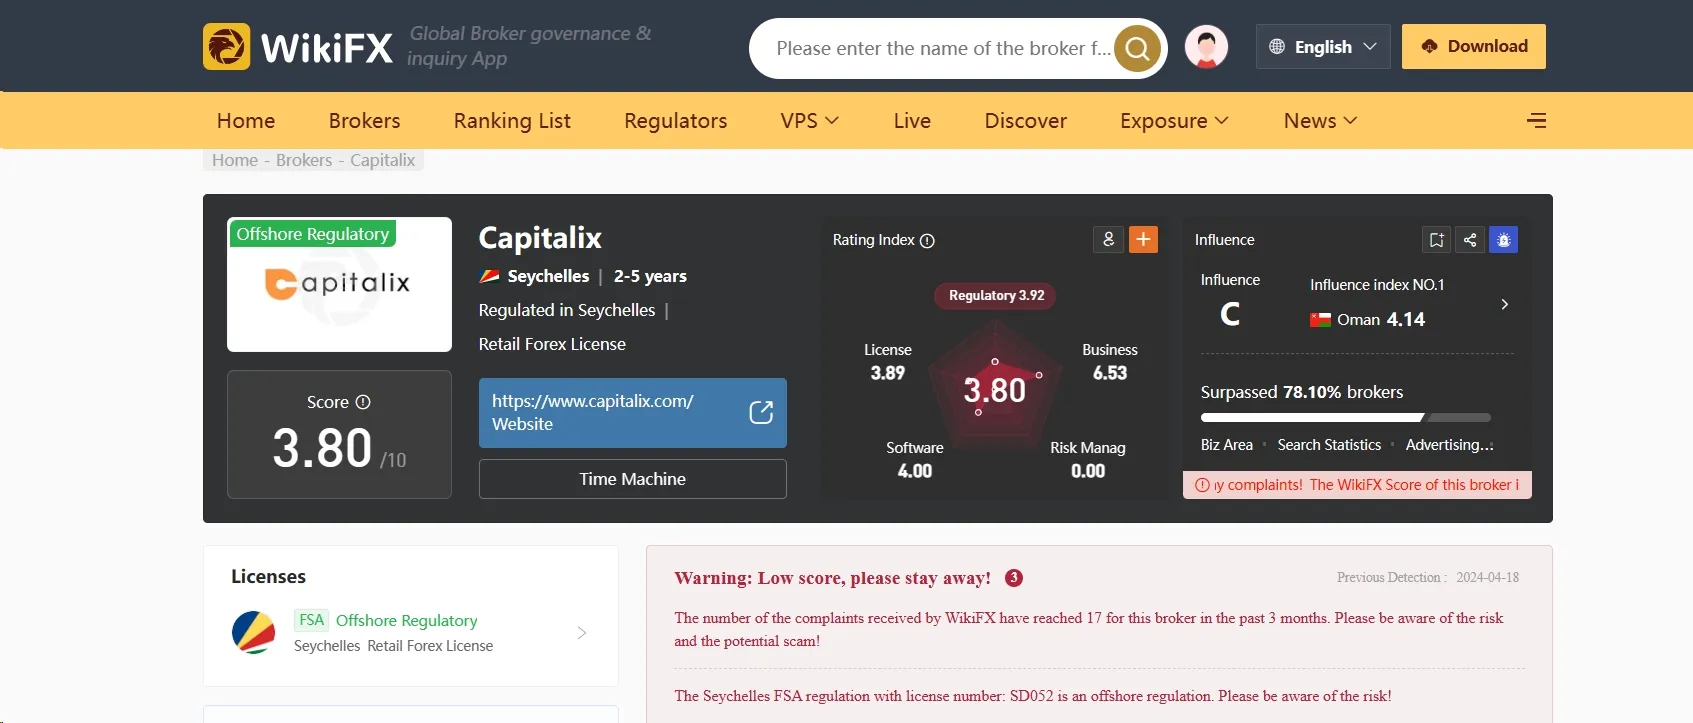Click the Offshore Regulatory green tag

(313, 234)
